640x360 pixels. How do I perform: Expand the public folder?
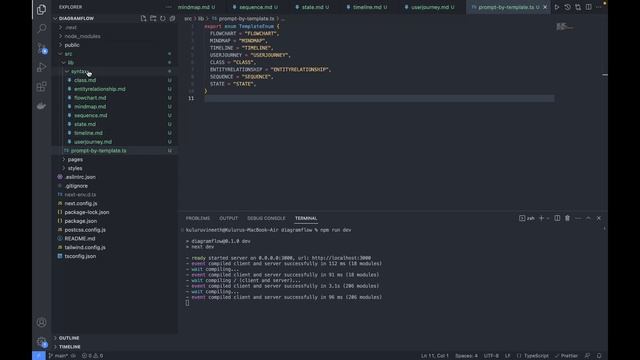click(x=72, y=45)
